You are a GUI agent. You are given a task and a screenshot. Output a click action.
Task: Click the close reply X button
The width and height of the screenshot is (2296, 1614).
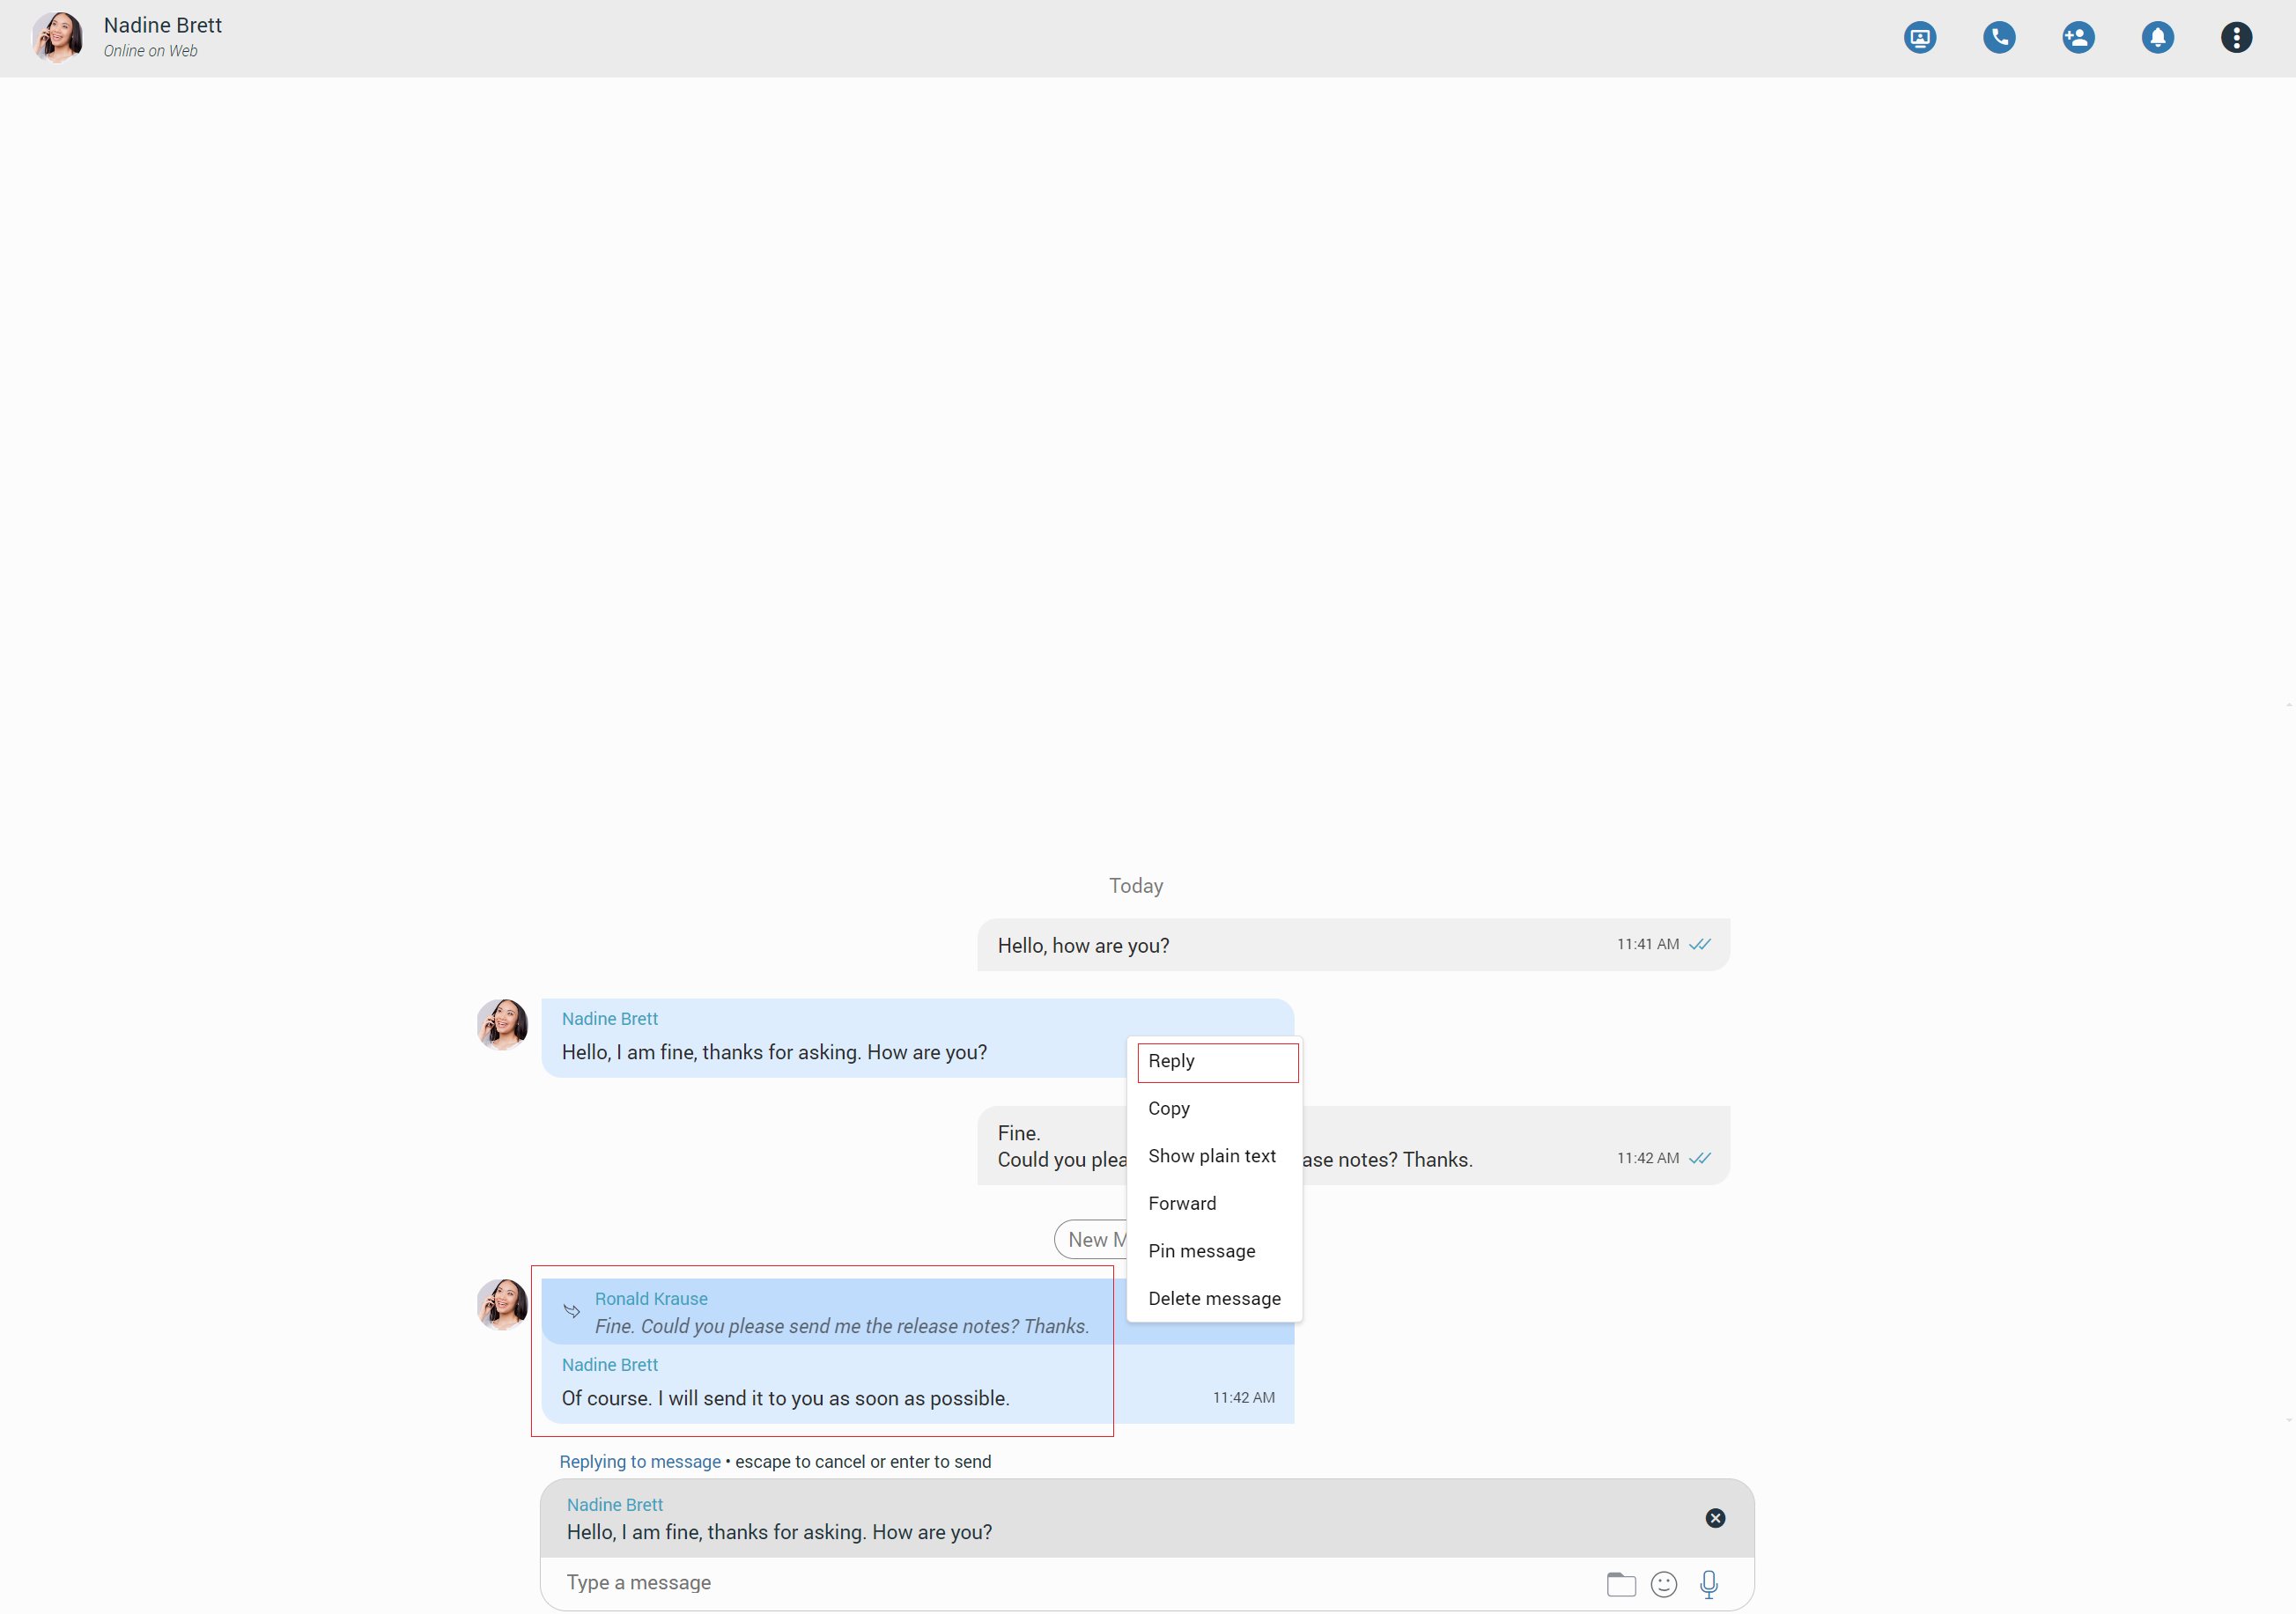click(1716, 1518)
